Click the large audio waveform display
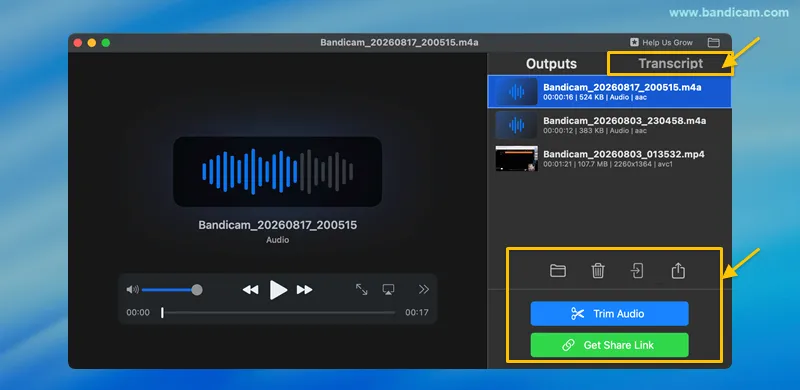 coord(278,172)
